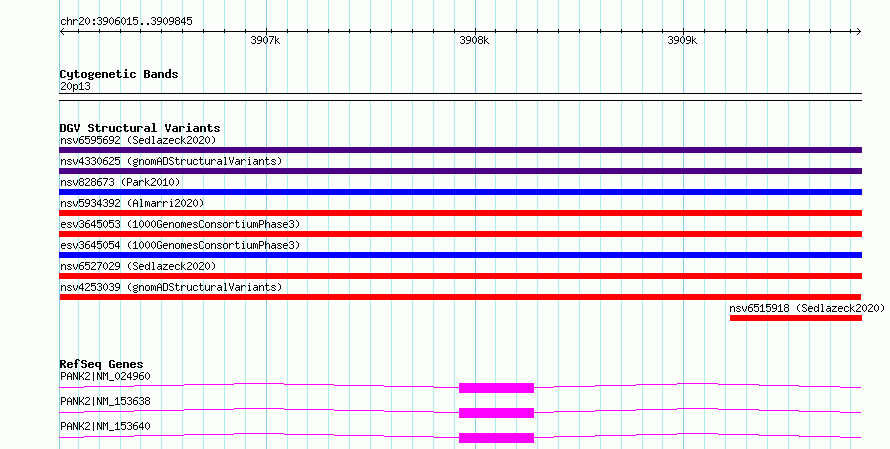Screen dimensions: 890x449
Task: Select the short red bar under nsv6515918
Action: pos(796,318)
